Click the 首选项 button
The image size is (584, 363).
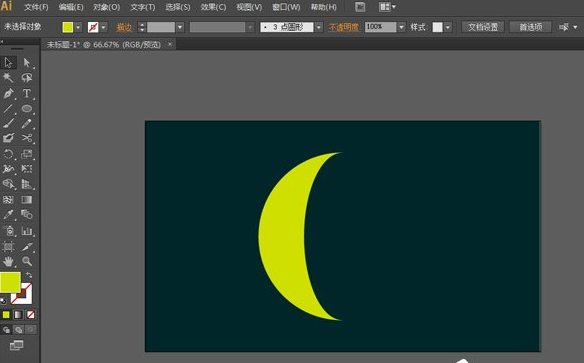pyautogui.click(x=530, y=27)
